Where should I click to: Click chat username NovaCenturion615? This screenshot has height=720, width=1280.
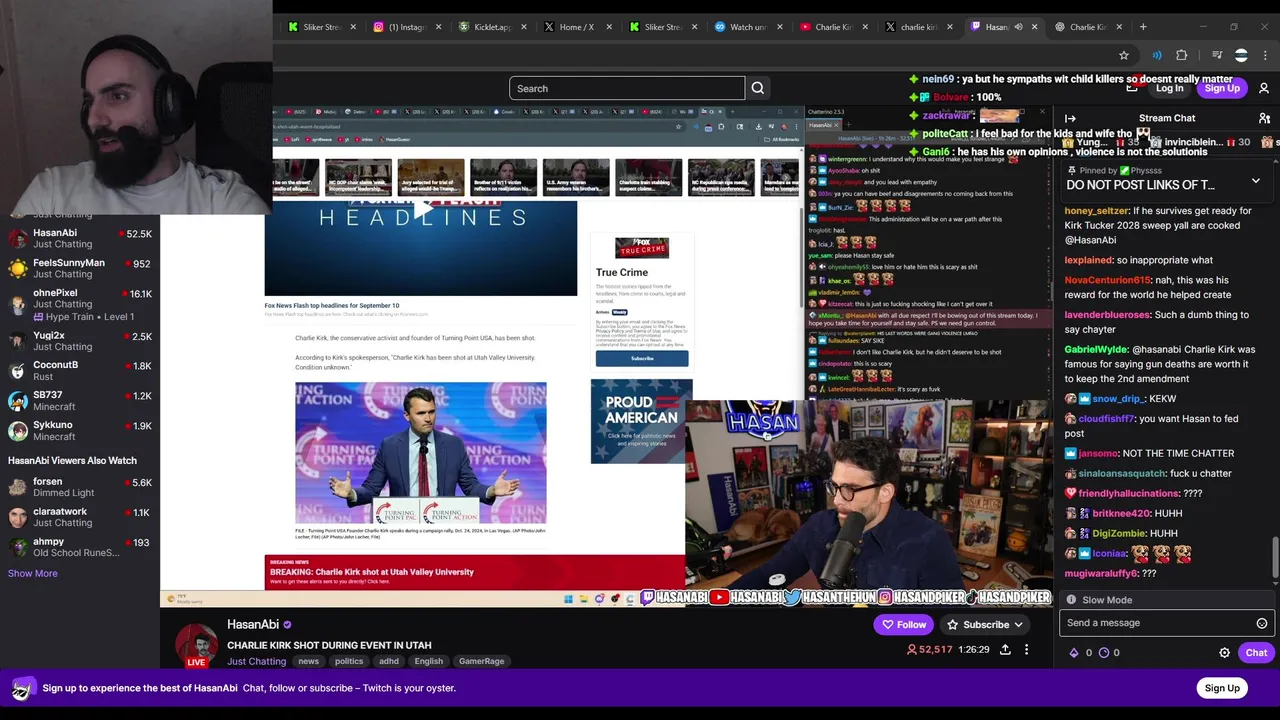(x=1107, y=281)
